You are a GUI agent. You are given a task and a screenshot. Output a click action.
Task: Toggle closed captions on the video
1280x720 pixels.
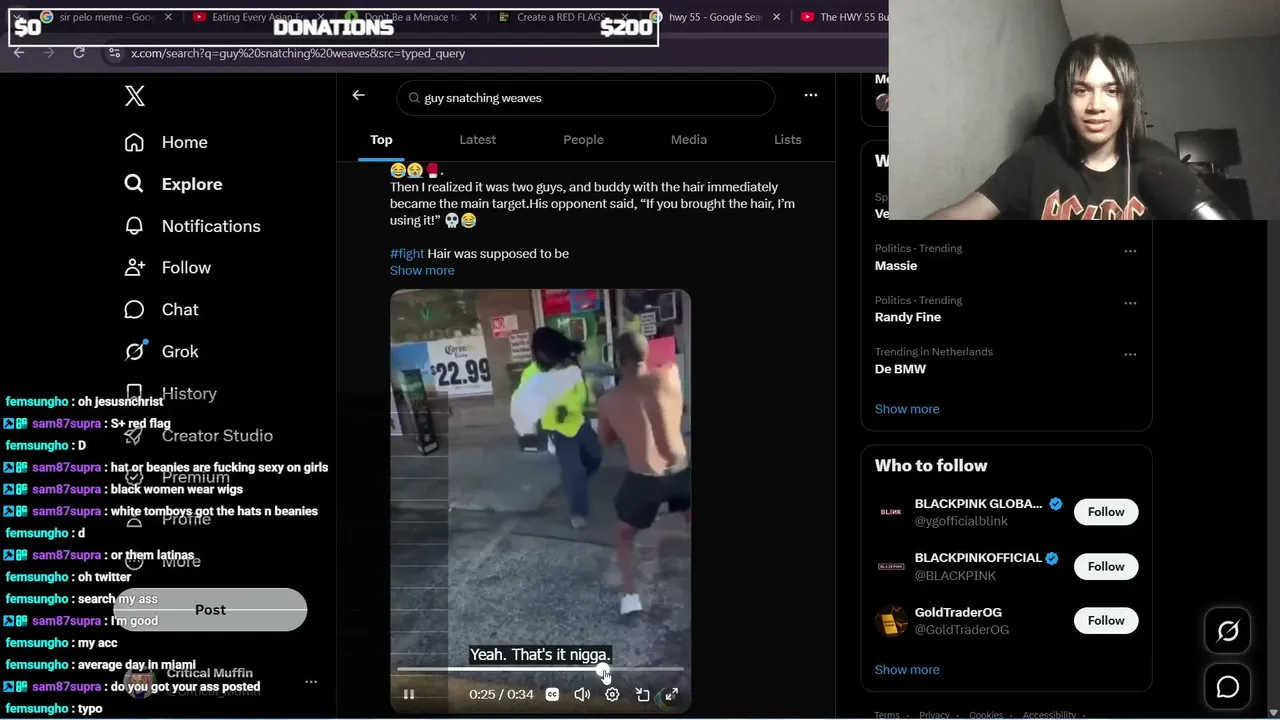click(552, 694)
